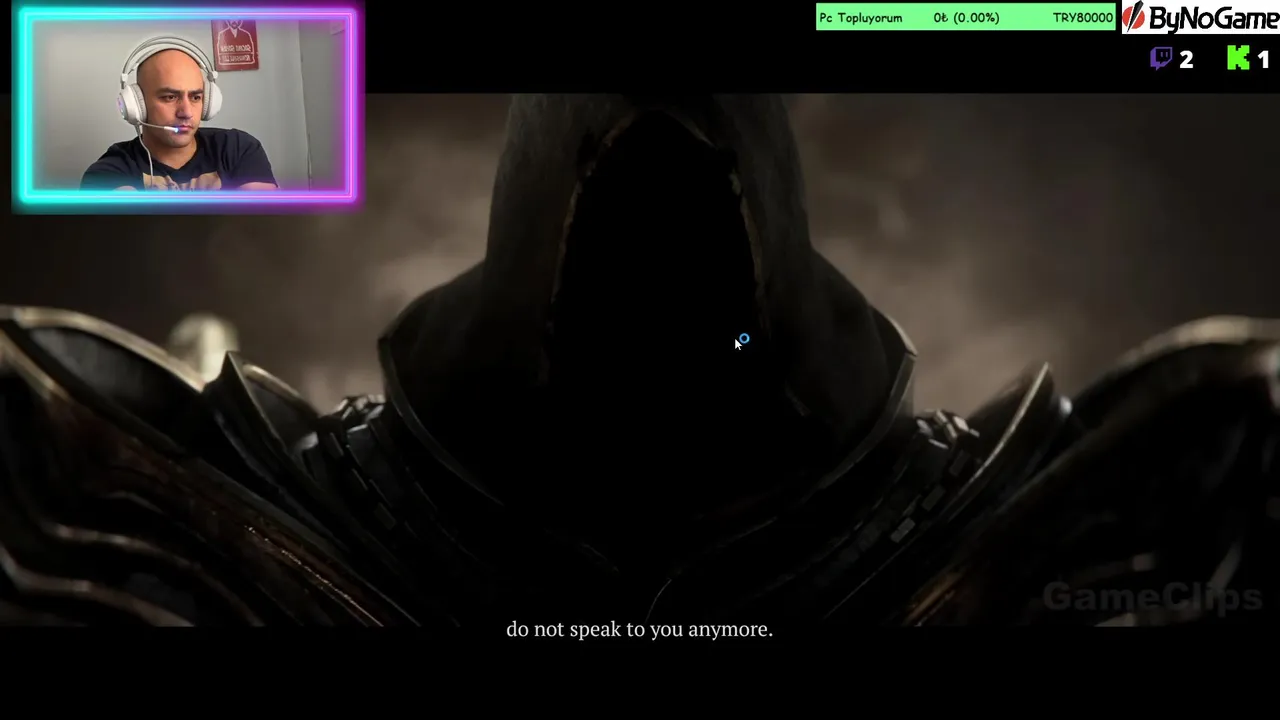This screenshot has height=720, width=1280.
Task: Click the 'TRY80000' goal amount text
Action: (1082, 18)
